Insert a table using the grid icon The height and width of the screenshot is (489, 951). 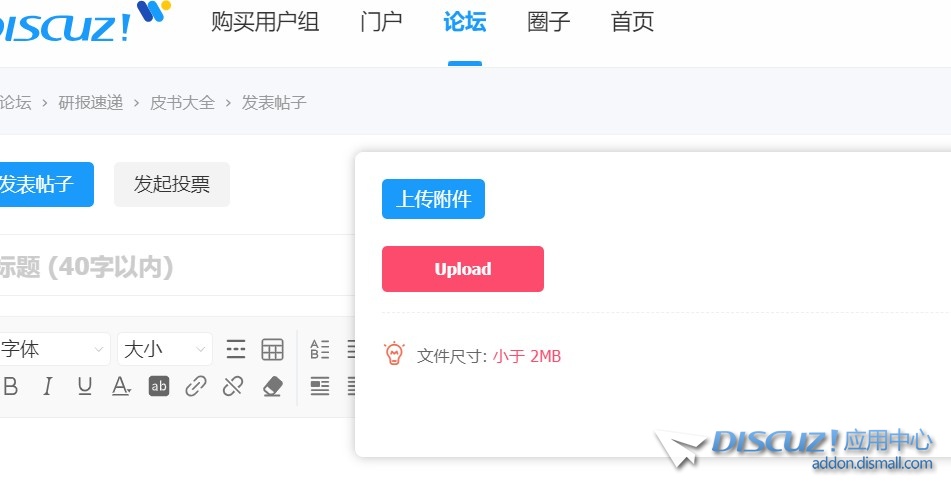pos(272,349)
